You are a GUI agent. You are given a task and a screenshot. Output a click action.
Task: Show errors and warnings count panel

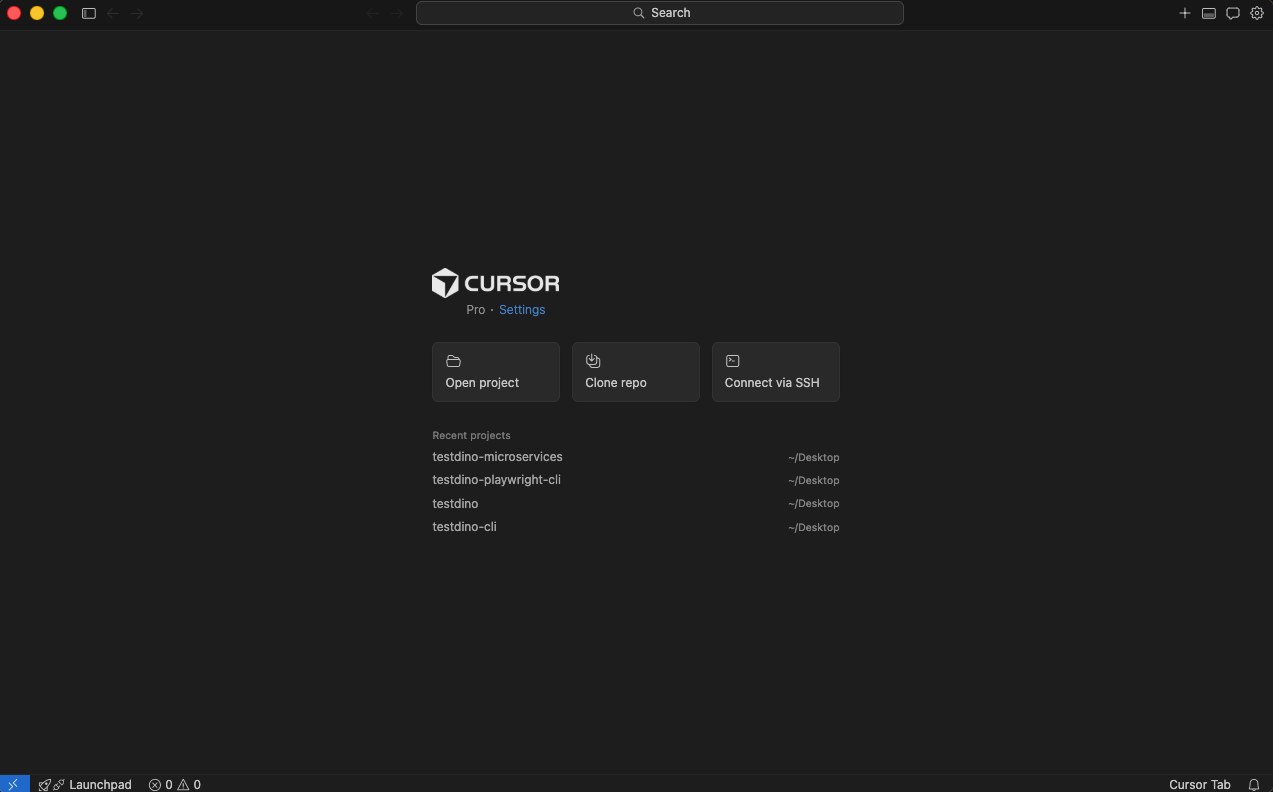coord(175,784)
